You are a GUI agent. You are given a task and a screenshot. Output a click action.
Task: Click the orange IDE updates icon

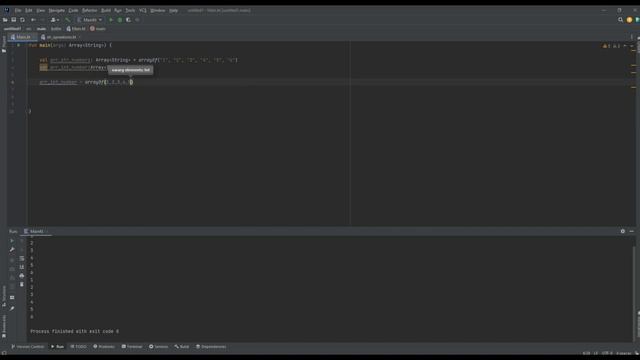(629, 20)
